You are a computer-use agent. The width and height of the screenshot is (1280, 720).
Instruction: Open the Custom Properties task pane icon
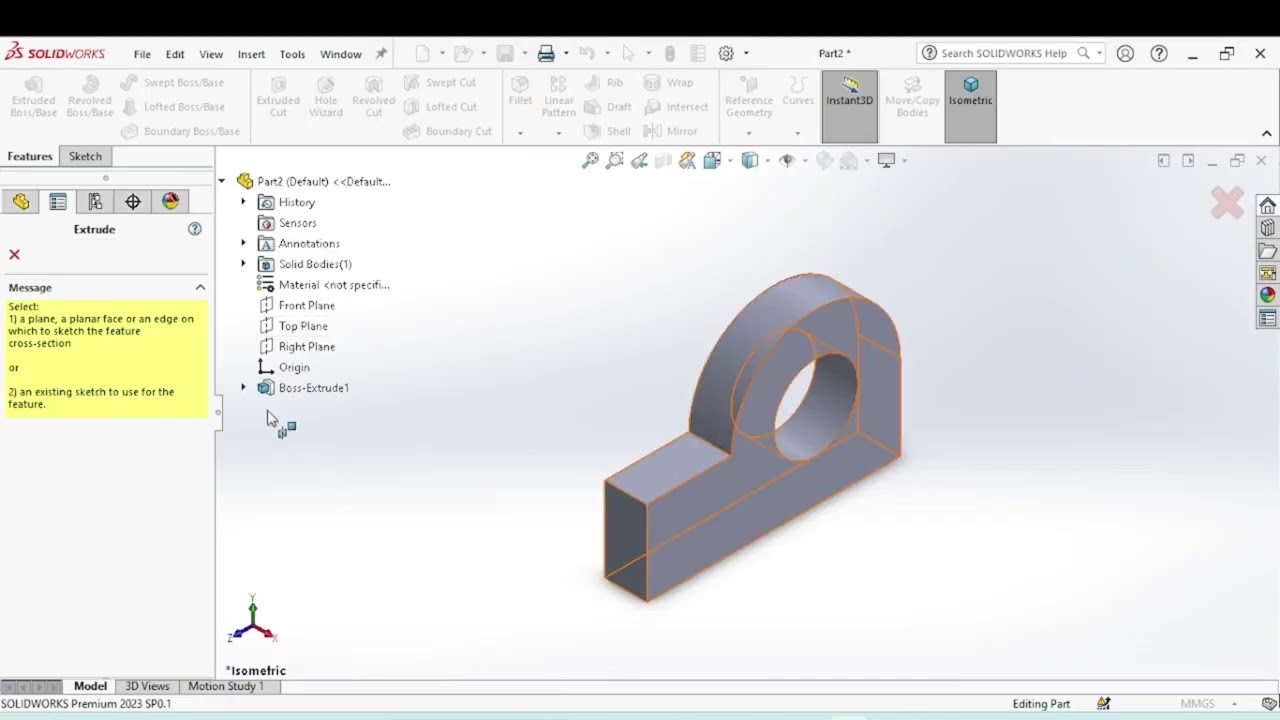pos(1268,318)
